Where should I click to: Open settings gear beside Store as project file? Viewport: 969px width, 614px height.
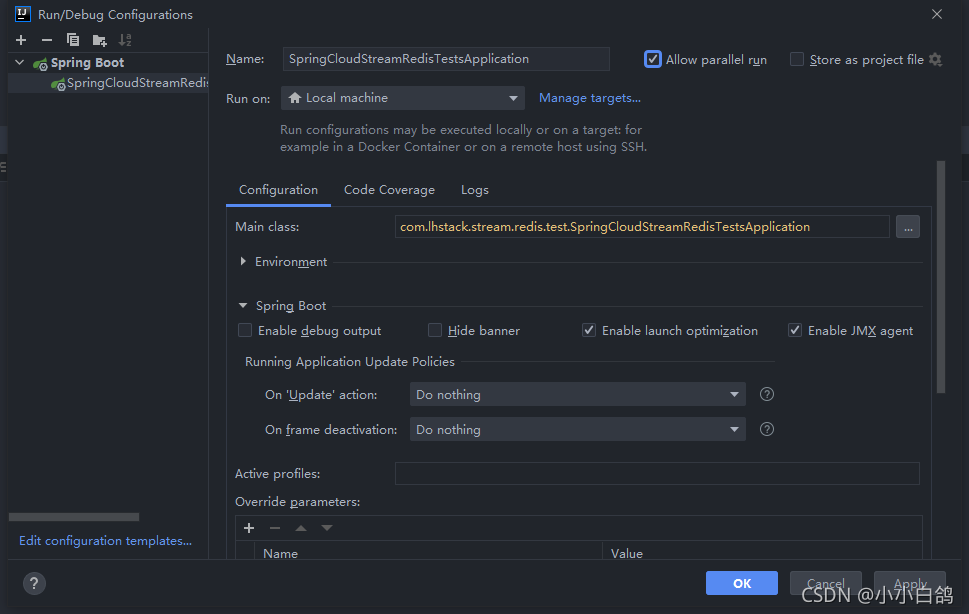935,60
